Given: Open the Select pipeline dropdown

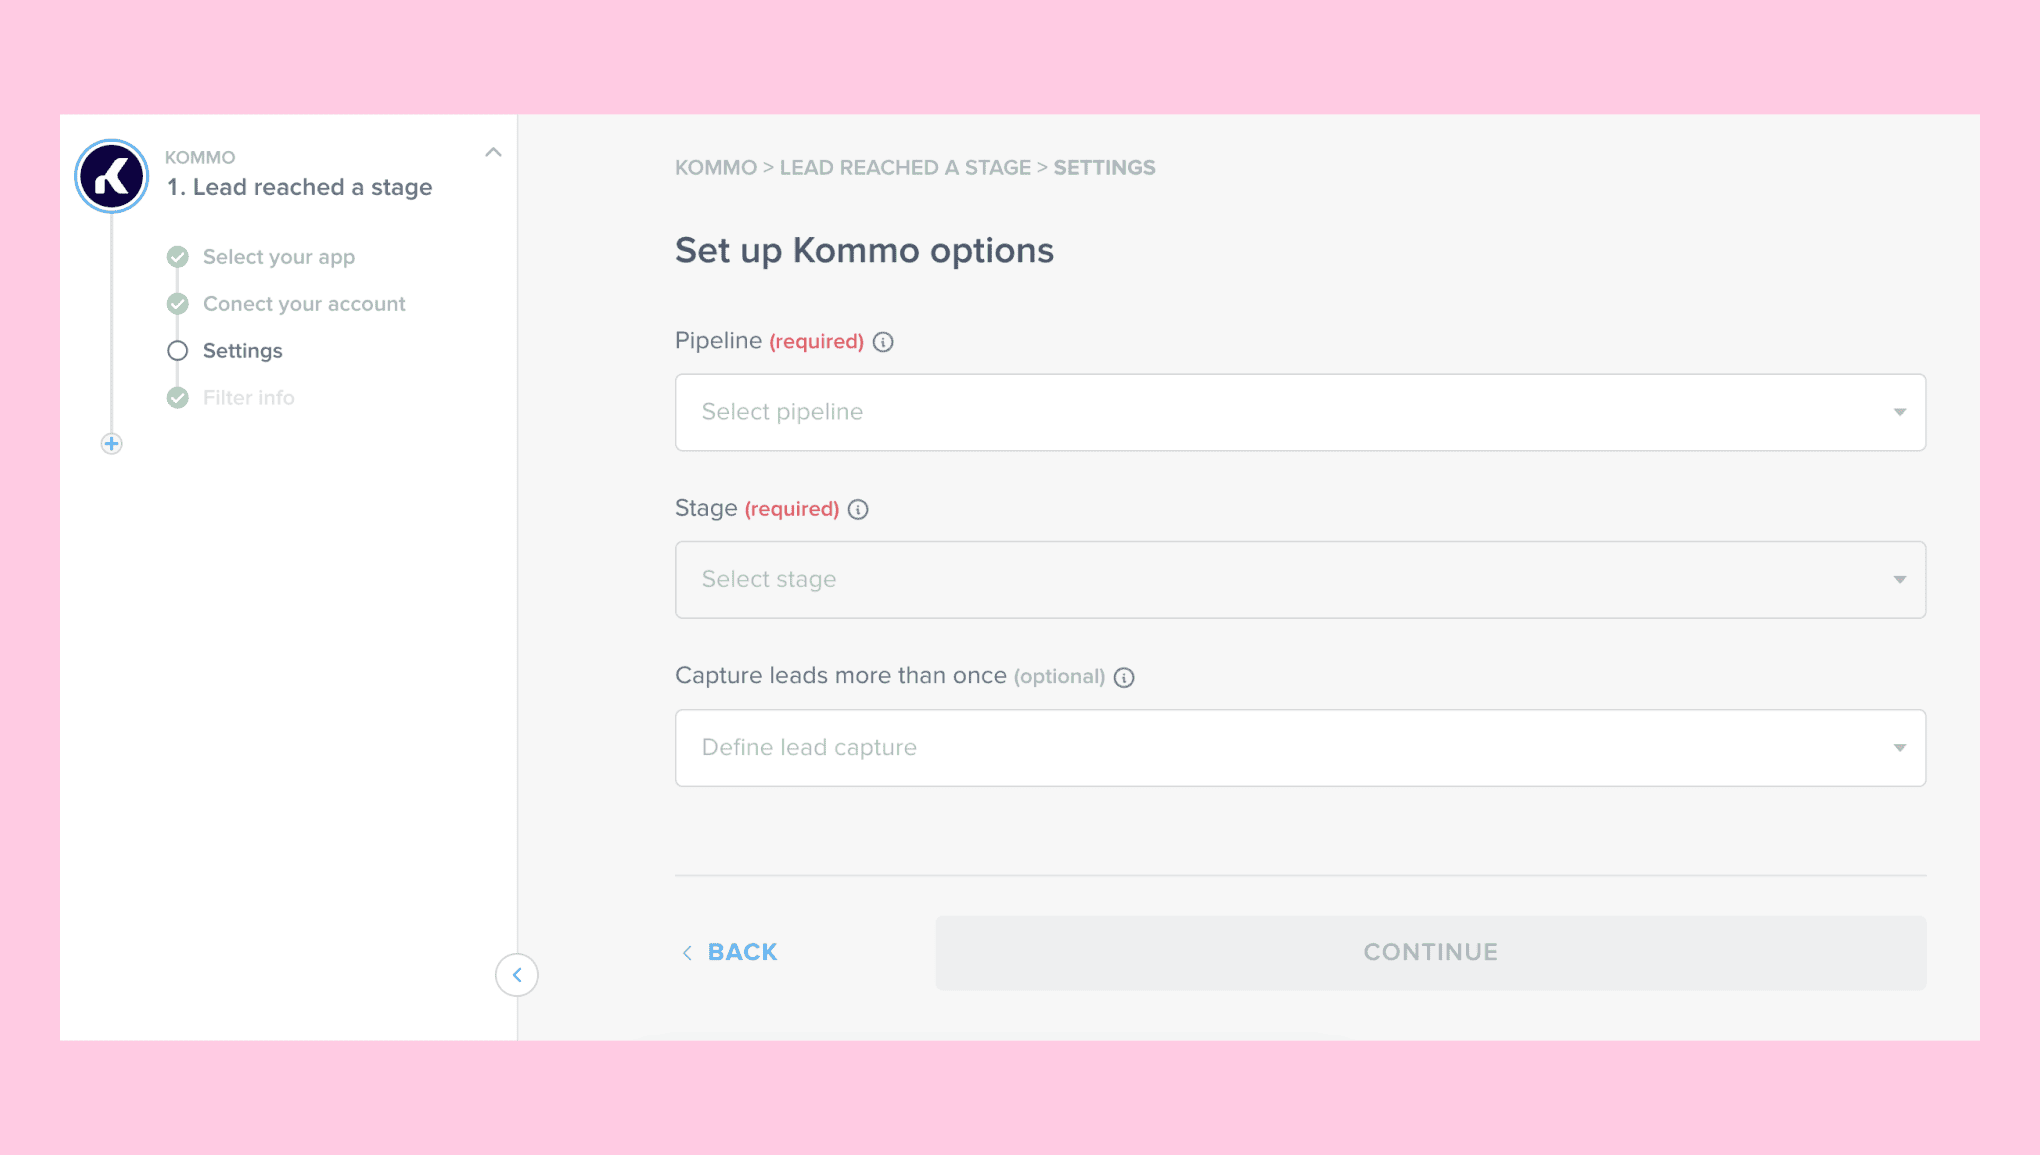Looking at the screenshot, I should (1300, 412).
